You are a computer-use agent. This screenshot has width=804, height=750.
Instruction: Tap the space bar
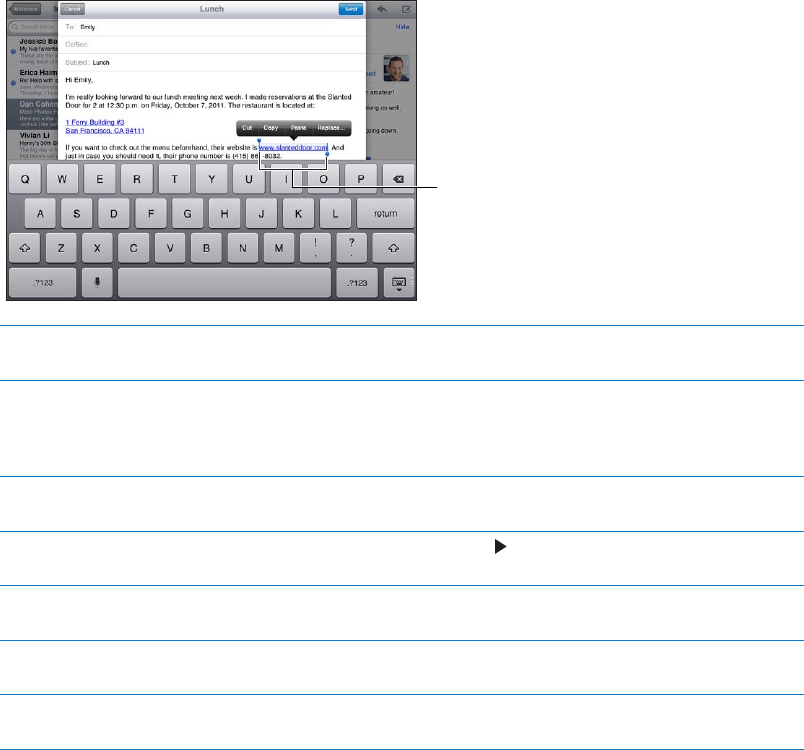pyautogui.click(x=225, y=282)
